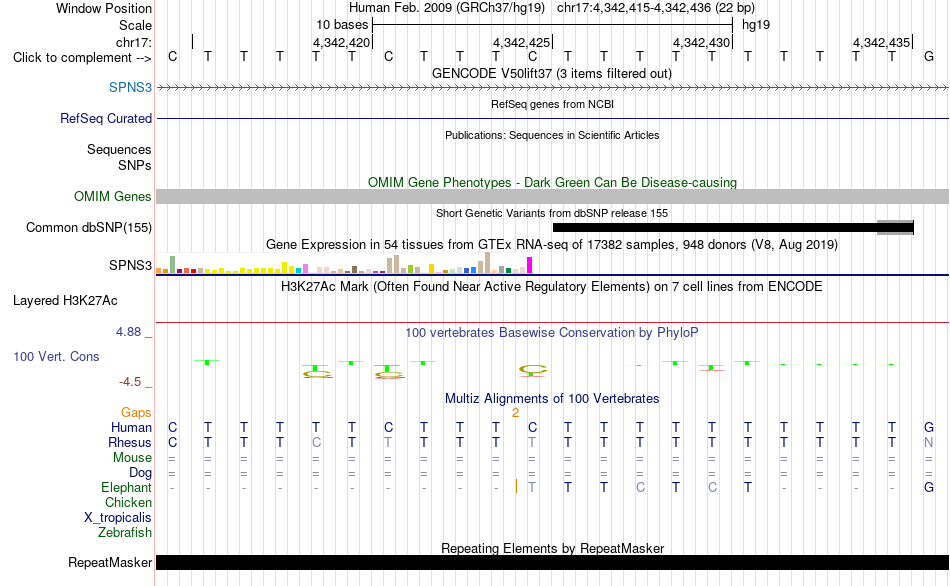This screenshot has height=586, width=950.
Task: Open the OMIM Genes track label
Action: (112, 196)
